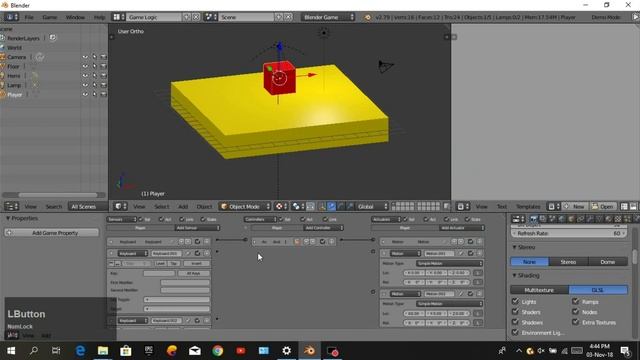This screenshot has height=360, width=640.
Task: Select the None stereo option
Action: 529,262
